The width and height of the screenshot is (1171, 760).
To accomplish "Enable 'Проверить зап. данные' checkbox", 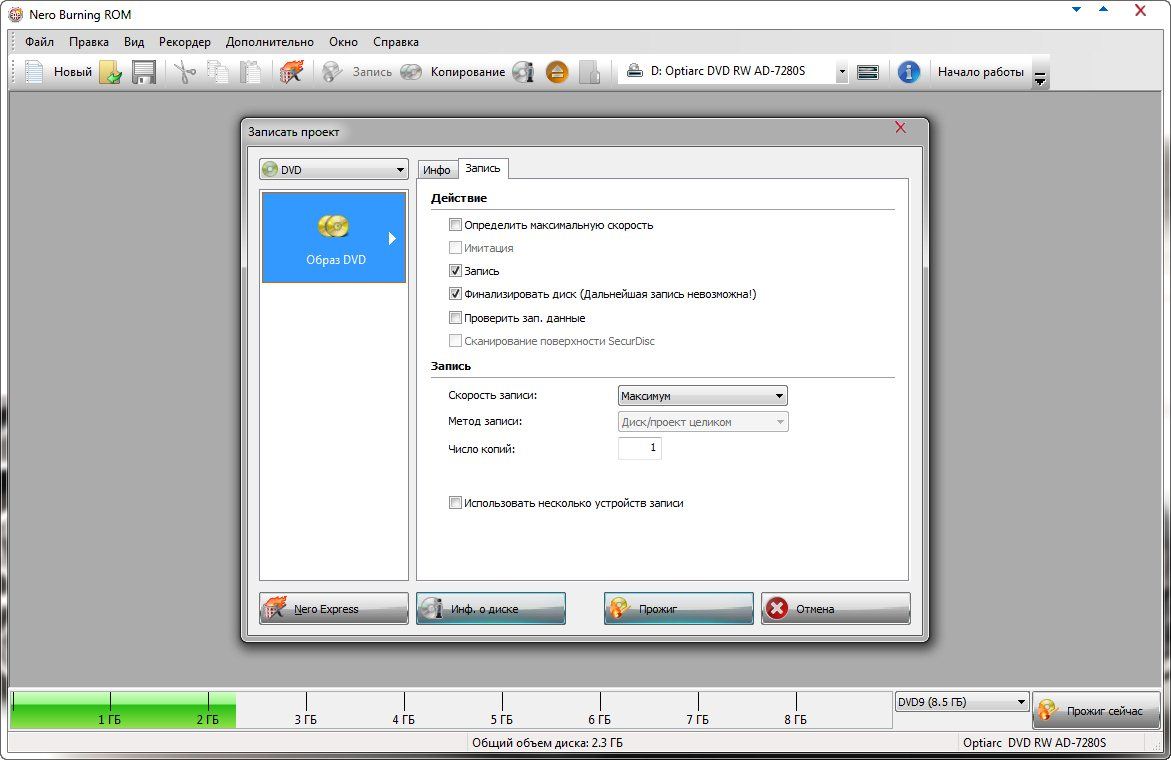I will [456, 318].
